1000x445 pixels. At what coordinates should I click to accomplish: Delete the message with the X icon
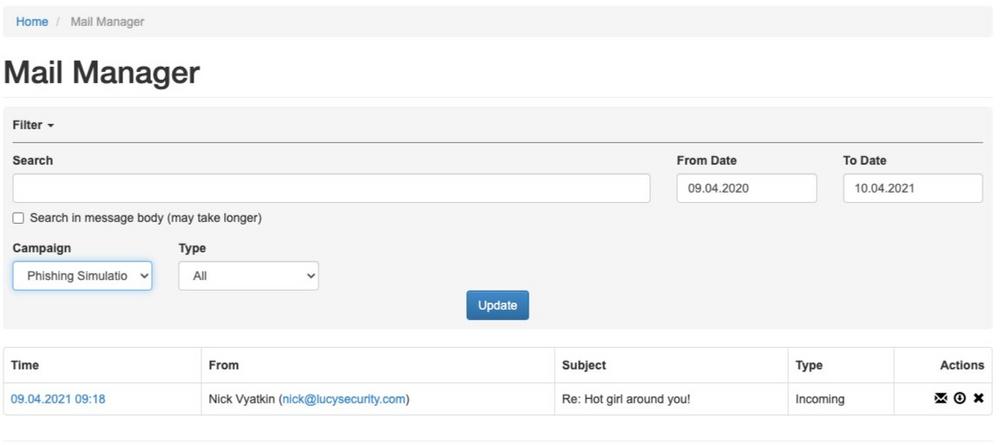click(x=978, y=398)
